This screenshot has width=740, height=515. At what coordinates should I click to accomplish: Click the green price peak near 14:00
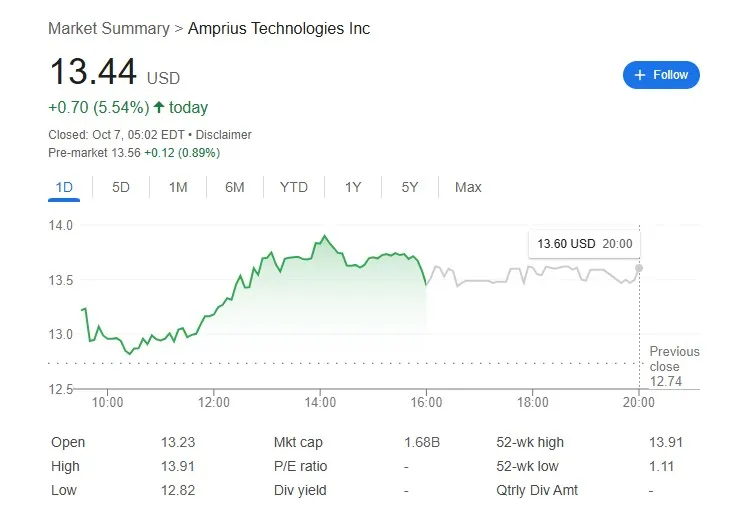tap(324, 236)
